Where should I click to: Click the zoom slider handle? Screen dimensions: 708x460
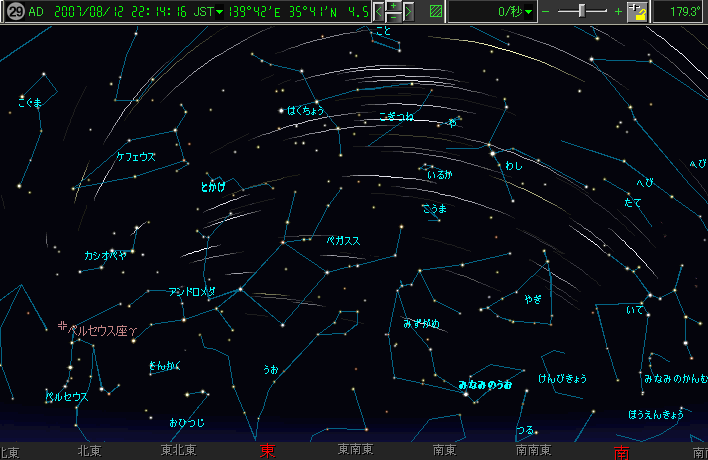(582, 12)
